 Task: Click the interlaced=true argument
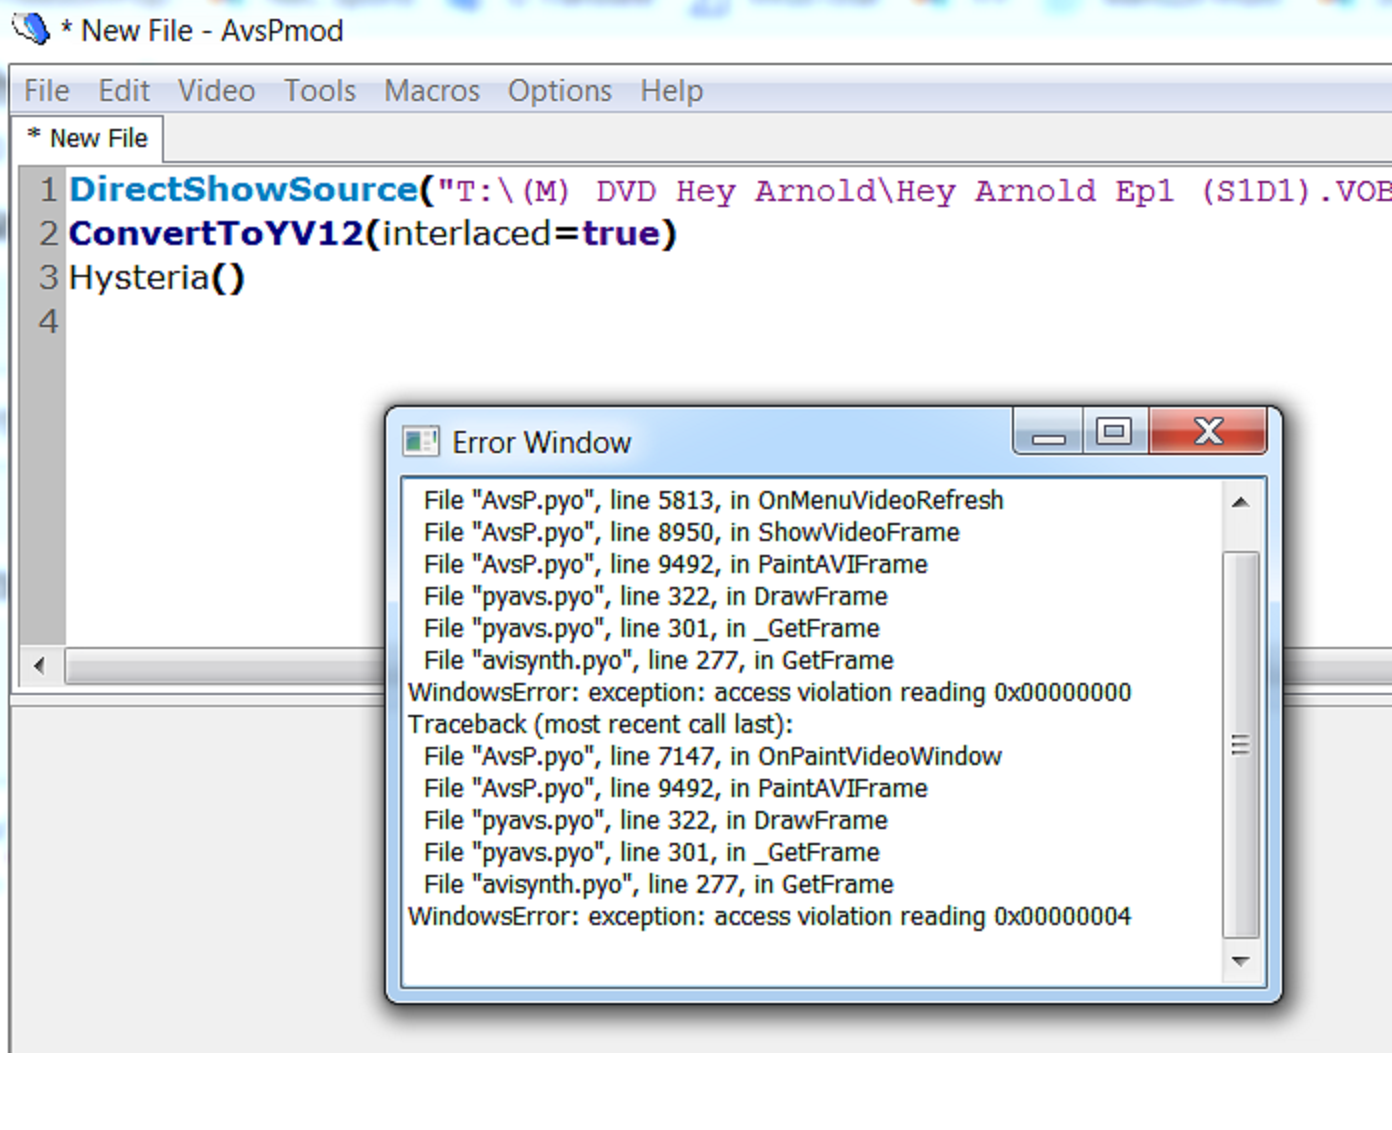pyautogui.click(x=521, y=234)
